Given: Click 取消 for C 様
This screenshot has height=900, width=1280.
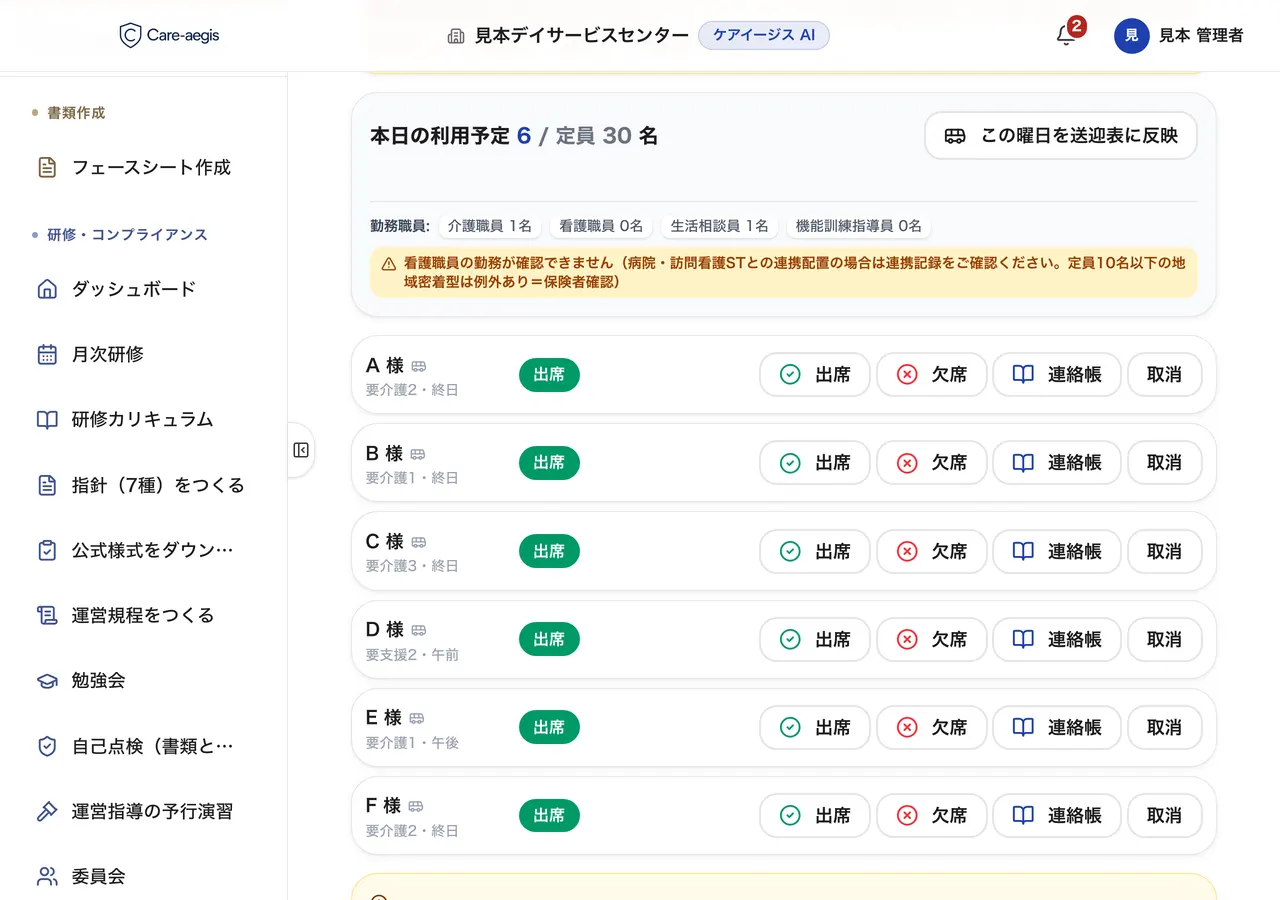Looking at the screenshot, I should pyautogui.click(x=1165, y=551).
